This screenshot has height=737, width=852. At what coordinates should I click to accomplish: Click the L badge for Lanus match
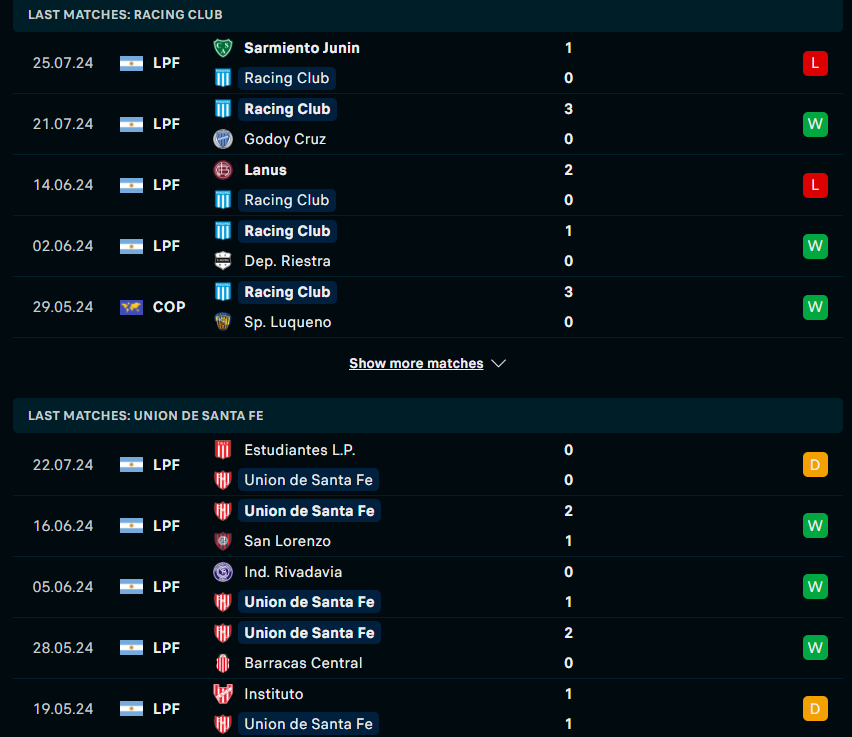pyautogui.click(x=815, y=185)
